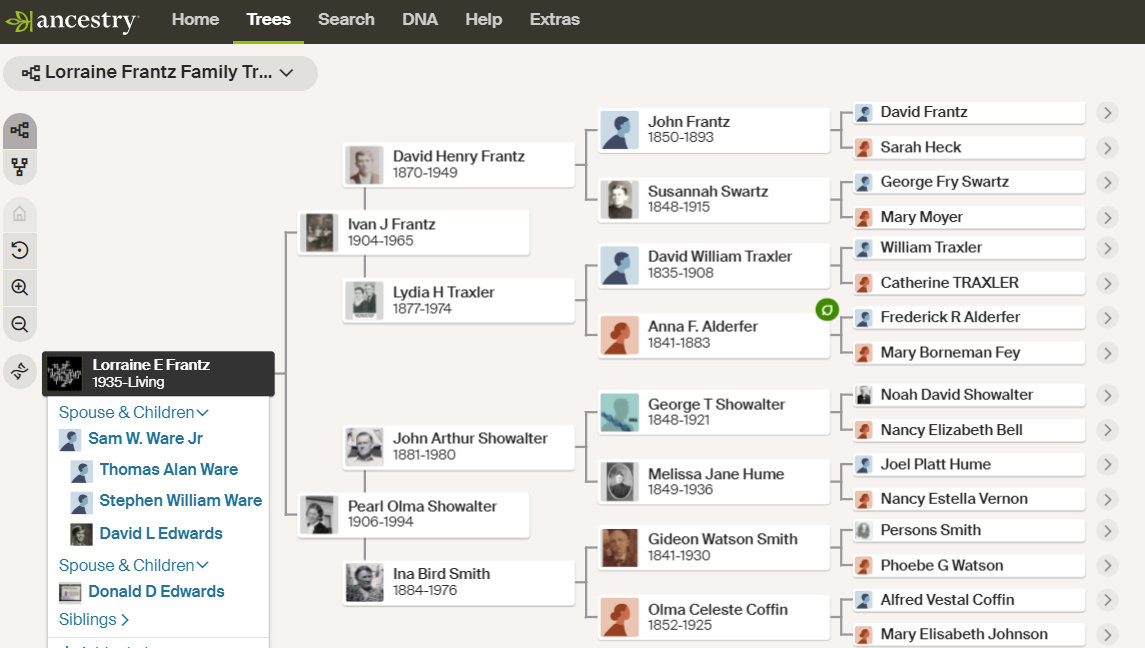Viewport: 1145px width, 648px height.
Task: Toggle the DNA overlay icon
Action: 20,372
